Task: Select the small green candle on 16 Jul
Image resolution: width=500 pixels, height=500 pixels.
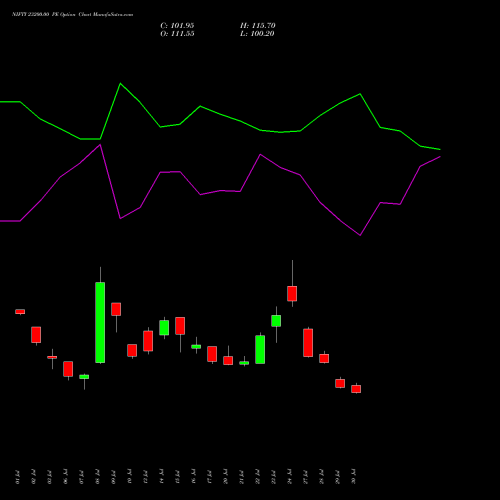Action: click(x=196, y=347)
